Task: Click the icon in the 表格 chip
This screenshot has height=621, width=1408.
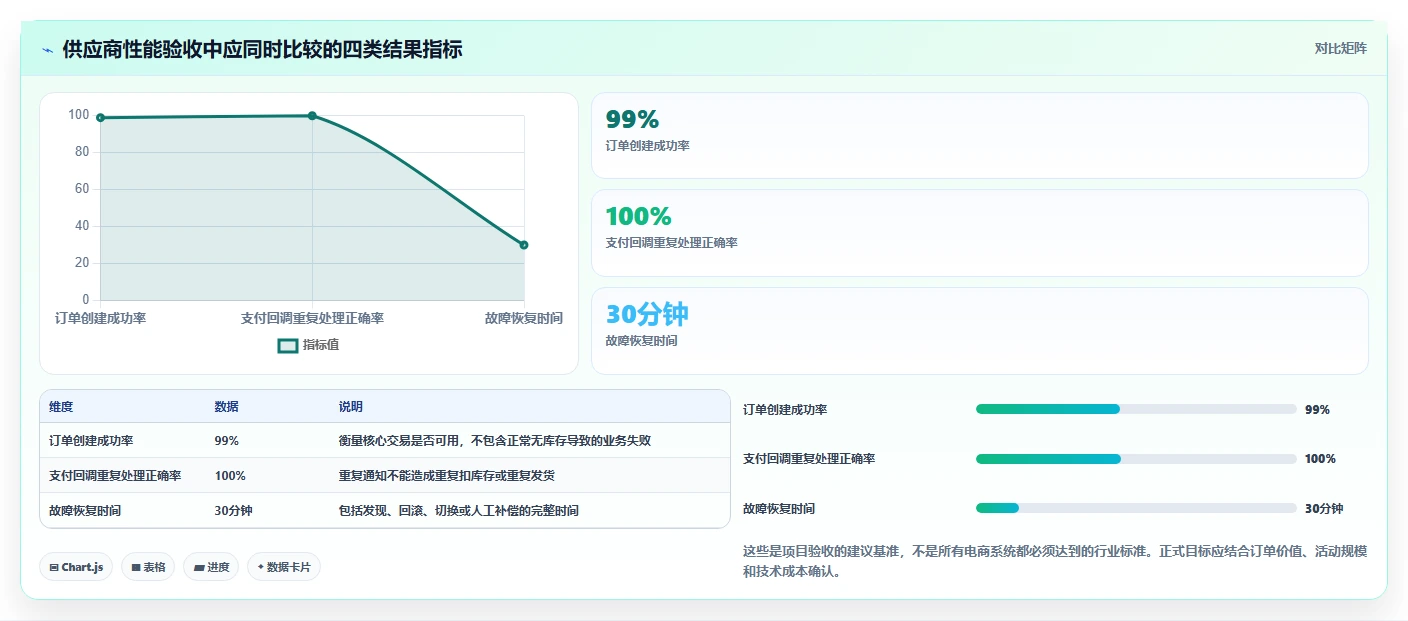Action: [x=136, y=567]
